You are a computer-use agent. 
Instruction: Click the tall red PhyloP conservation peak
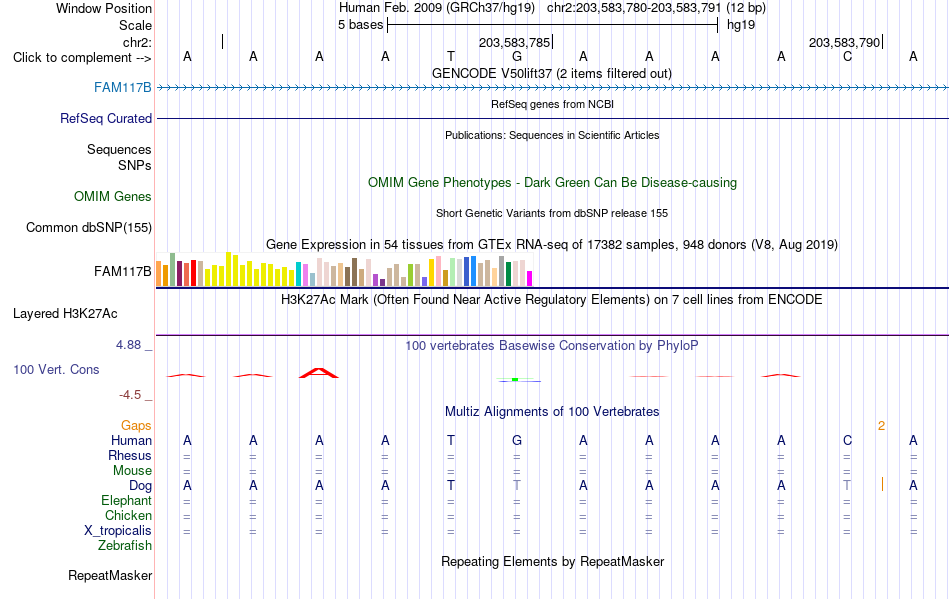point(319,373)
